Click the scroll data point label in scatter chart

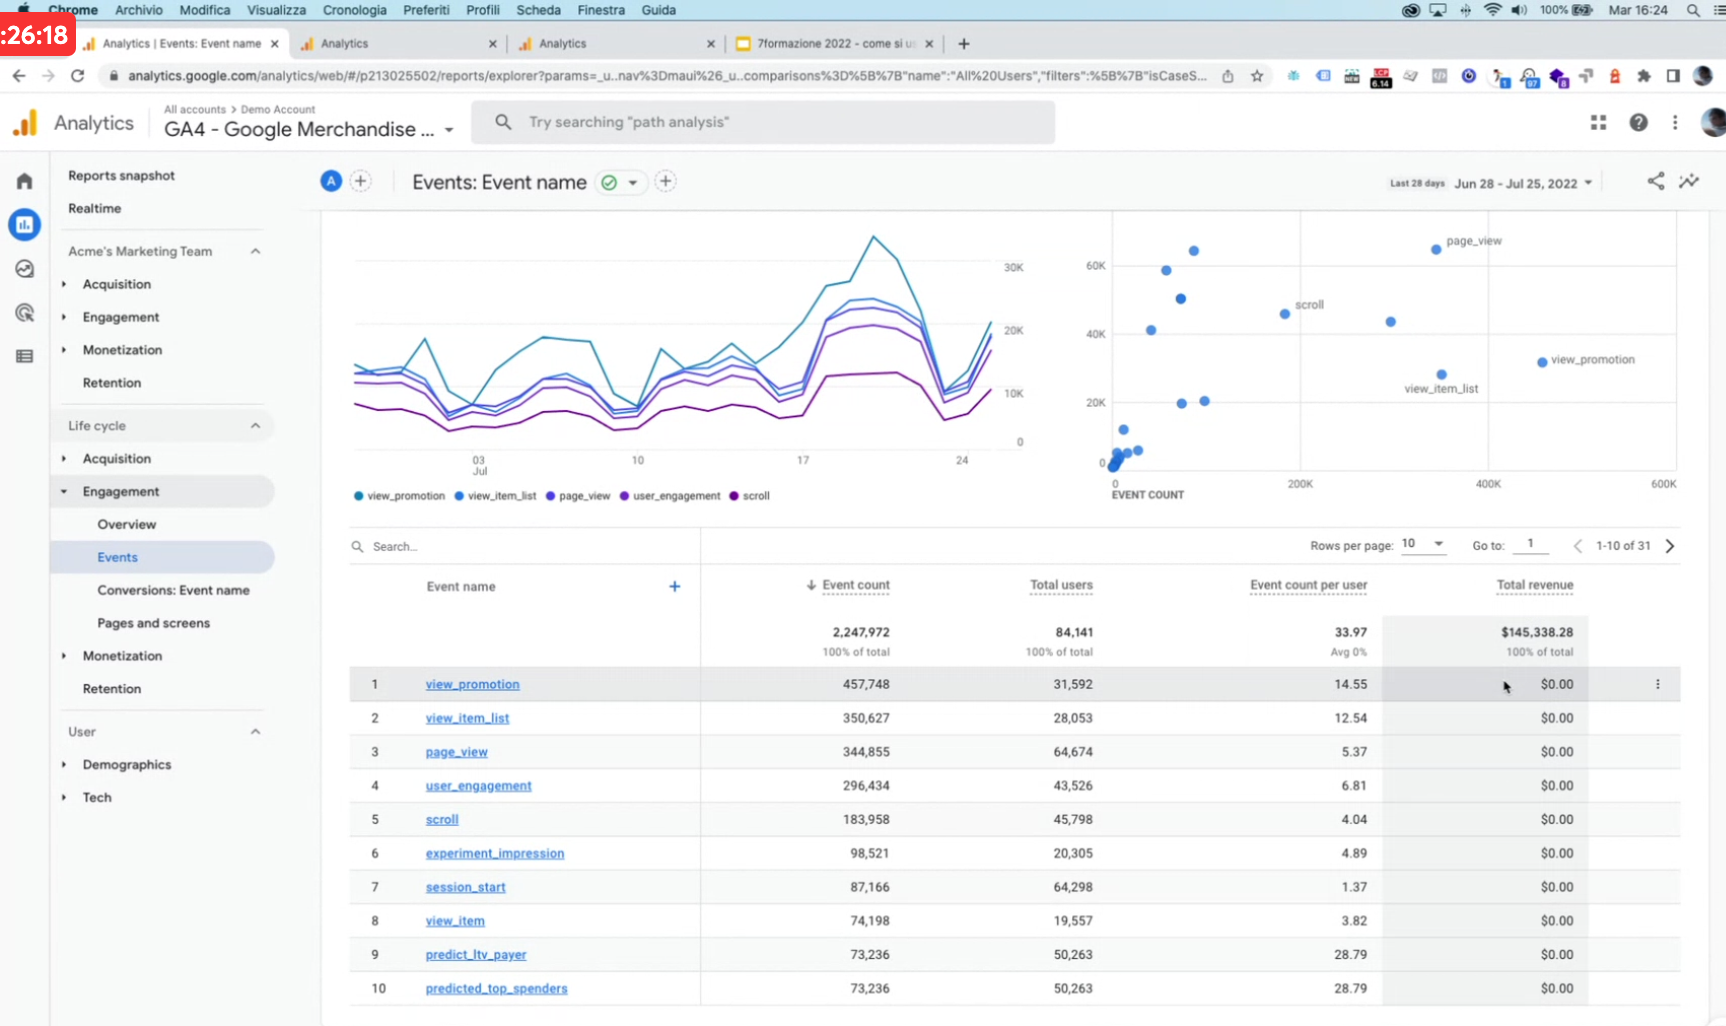[x=1309, y=305]
